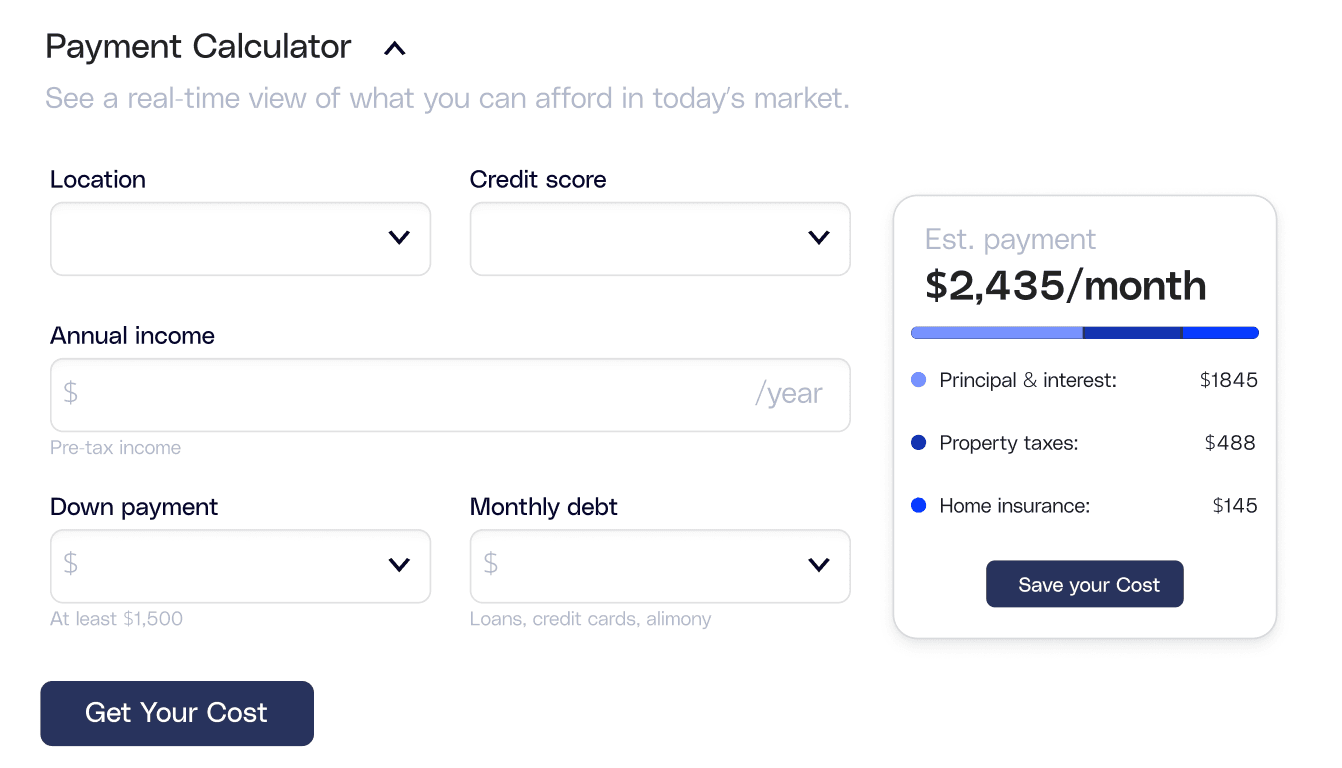
Task: Click the payment breakdown progress bar
Action: click(x=1084, y=332)
